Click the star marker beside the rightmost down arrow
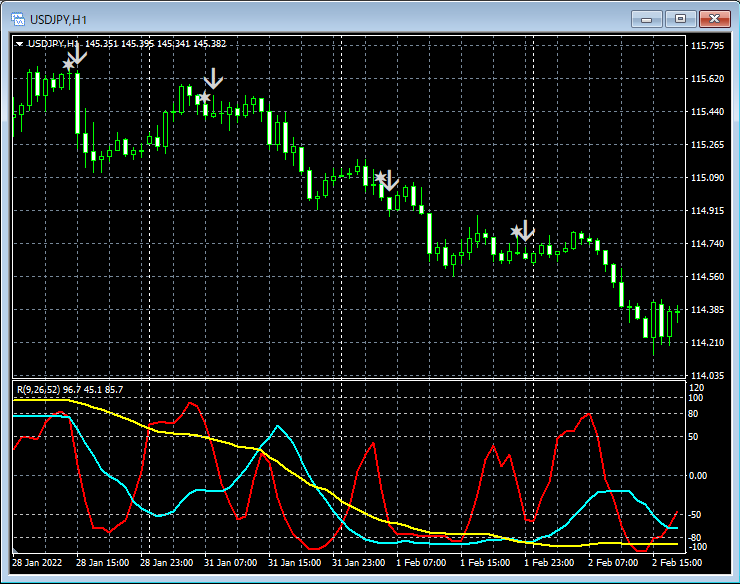The image size is (740, 584). click(516, 231)
